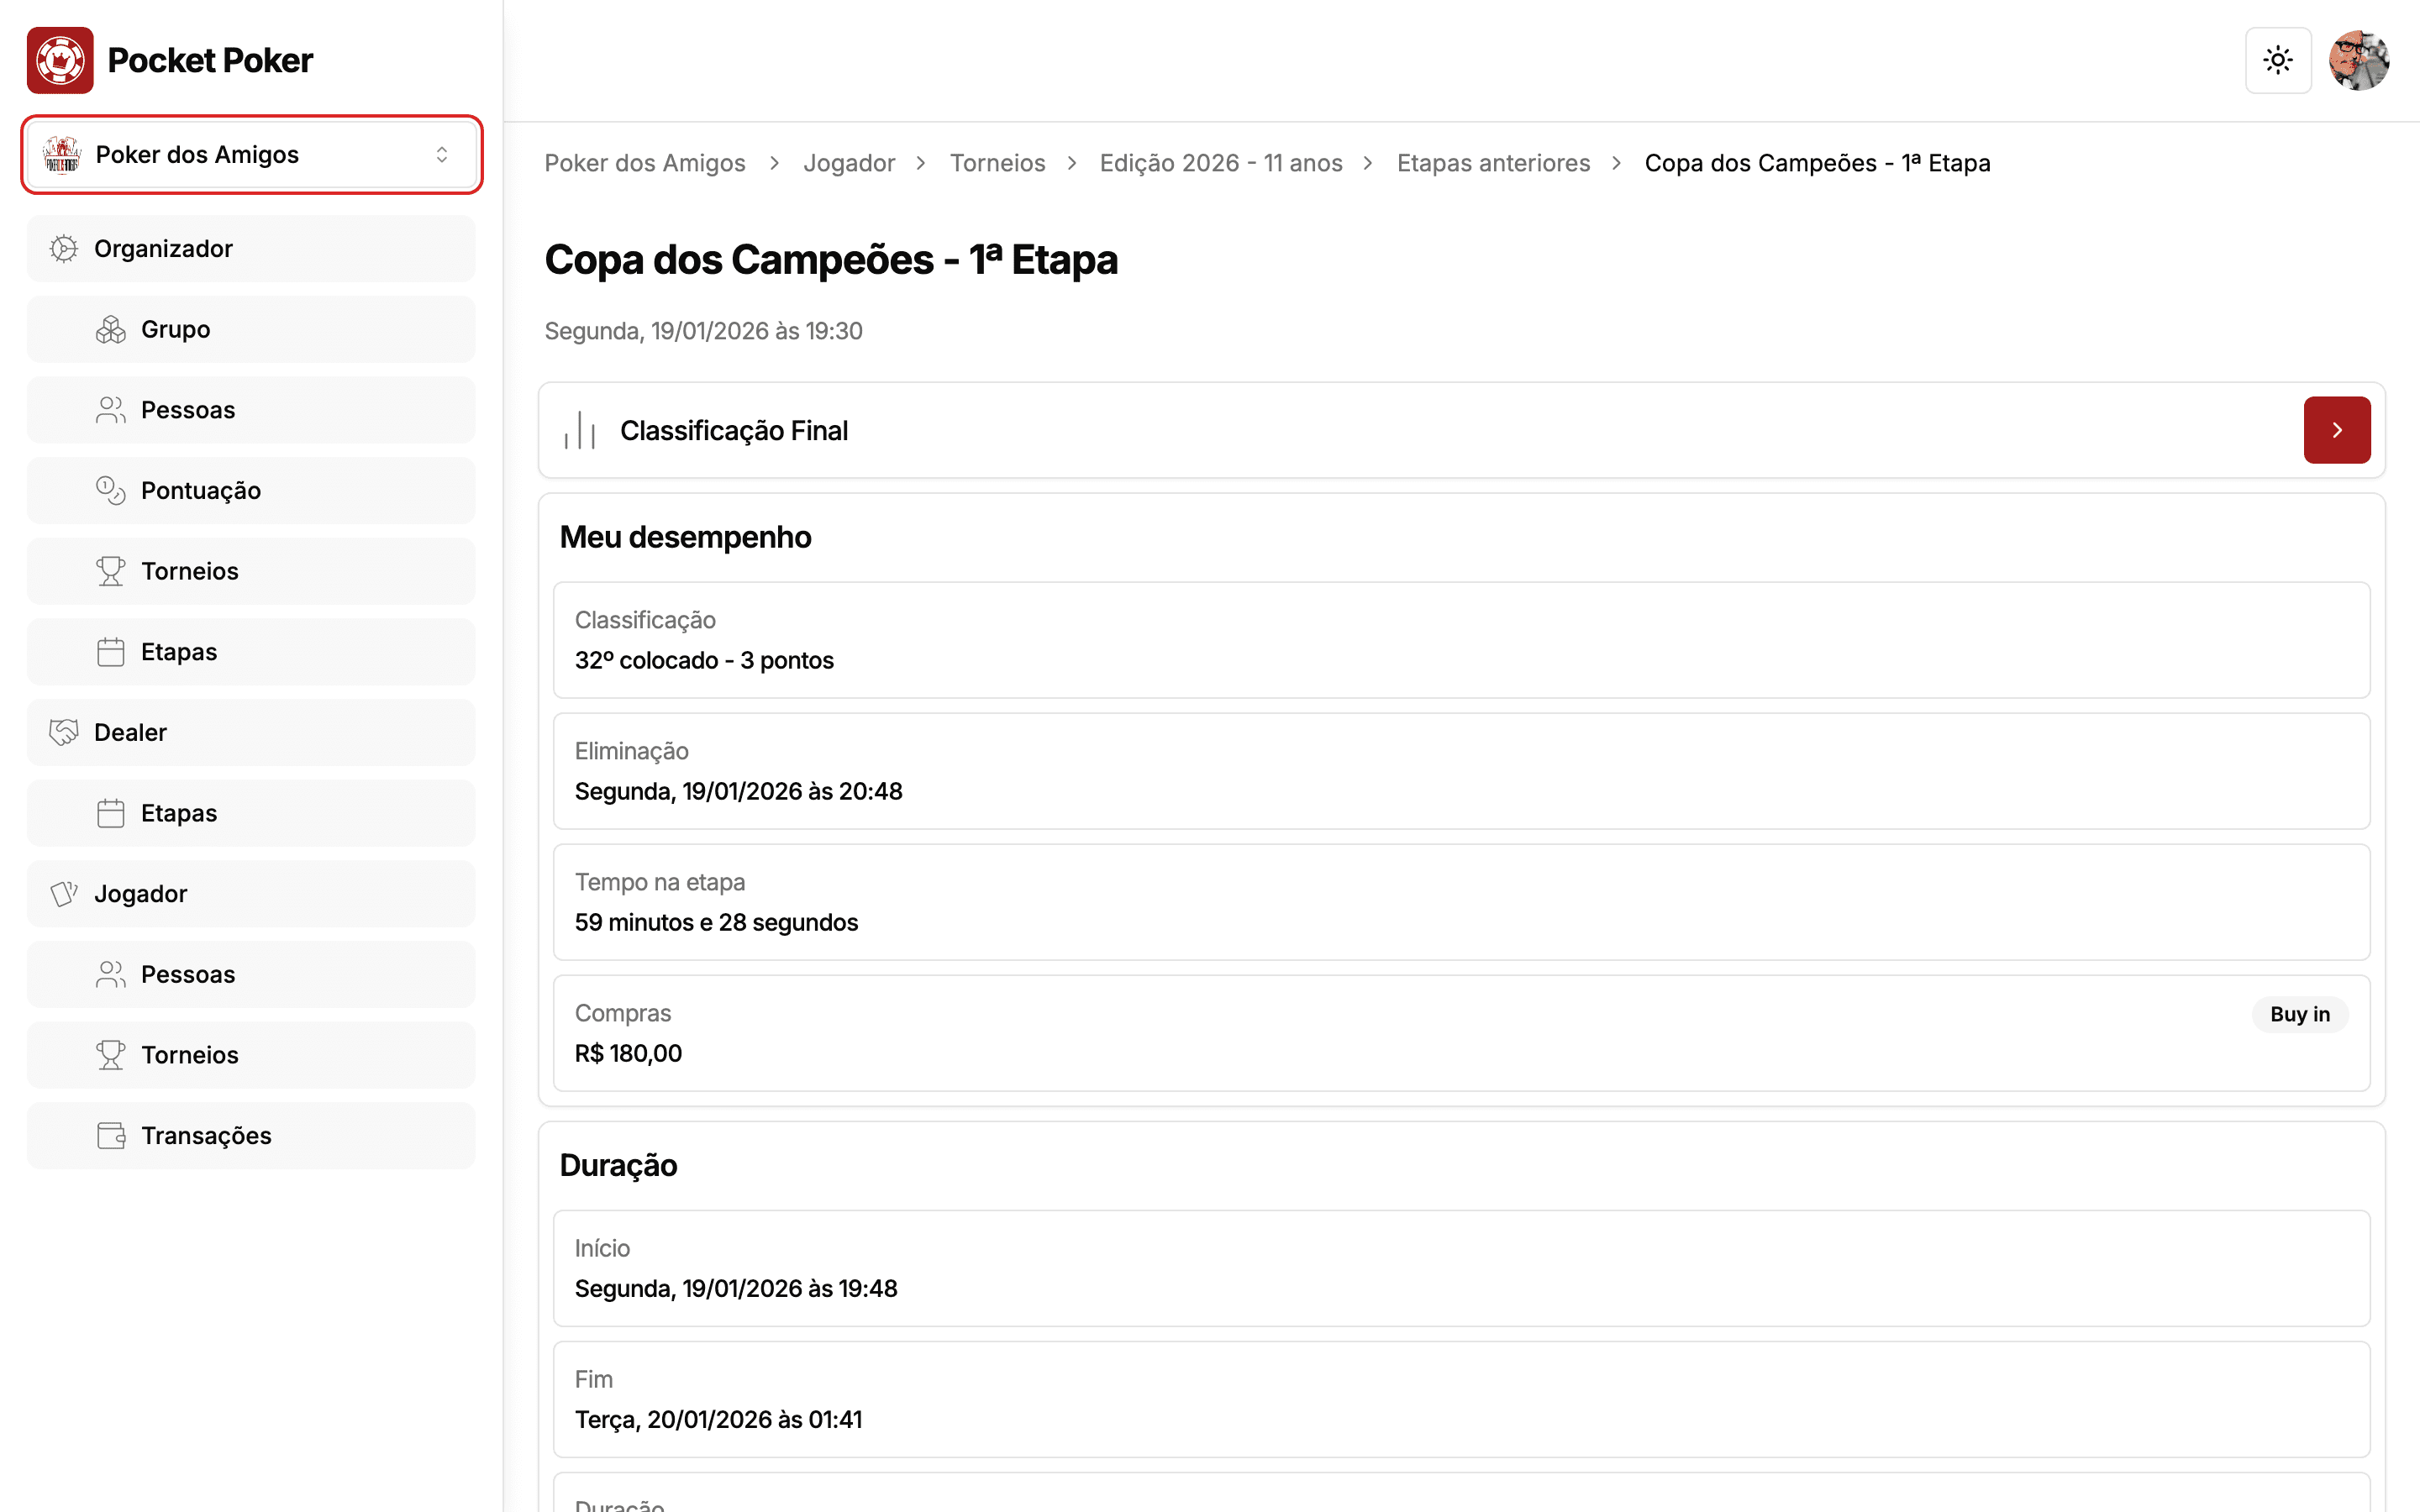
Task: Click the calendar icon under Dealer
Action: point(111,813)
